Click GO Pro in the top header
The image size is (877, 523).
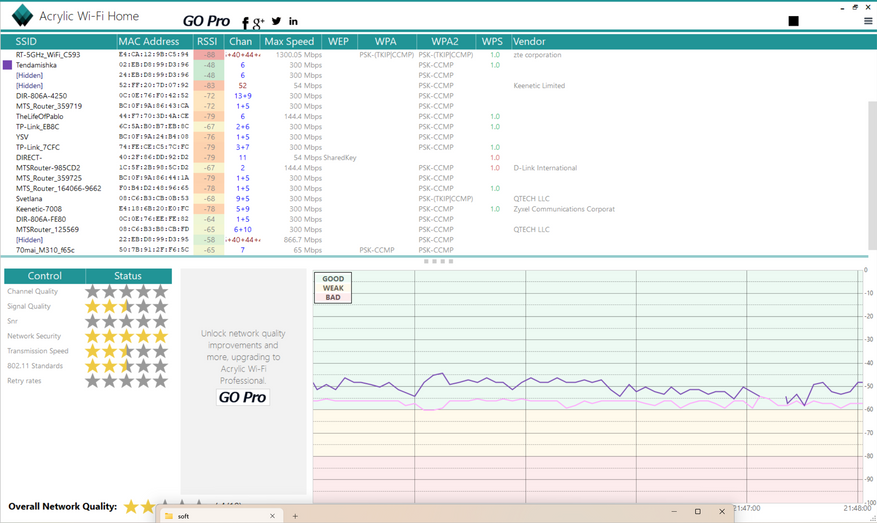click(206, 21)
